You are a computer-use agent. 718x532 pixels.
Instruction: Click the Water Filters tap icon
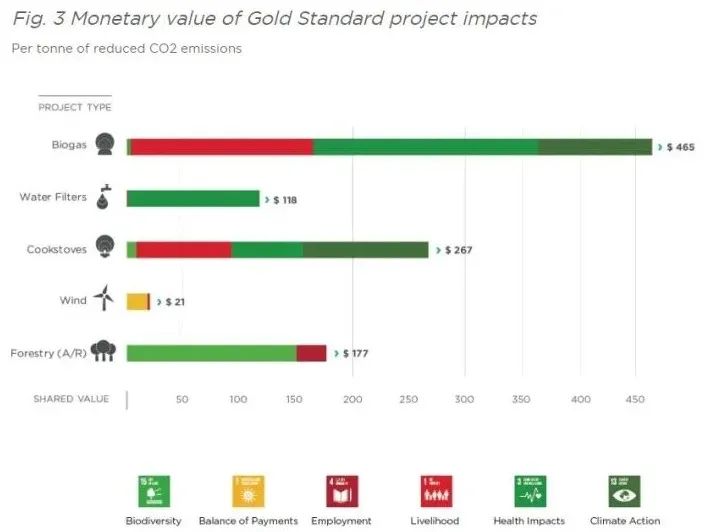104,197
